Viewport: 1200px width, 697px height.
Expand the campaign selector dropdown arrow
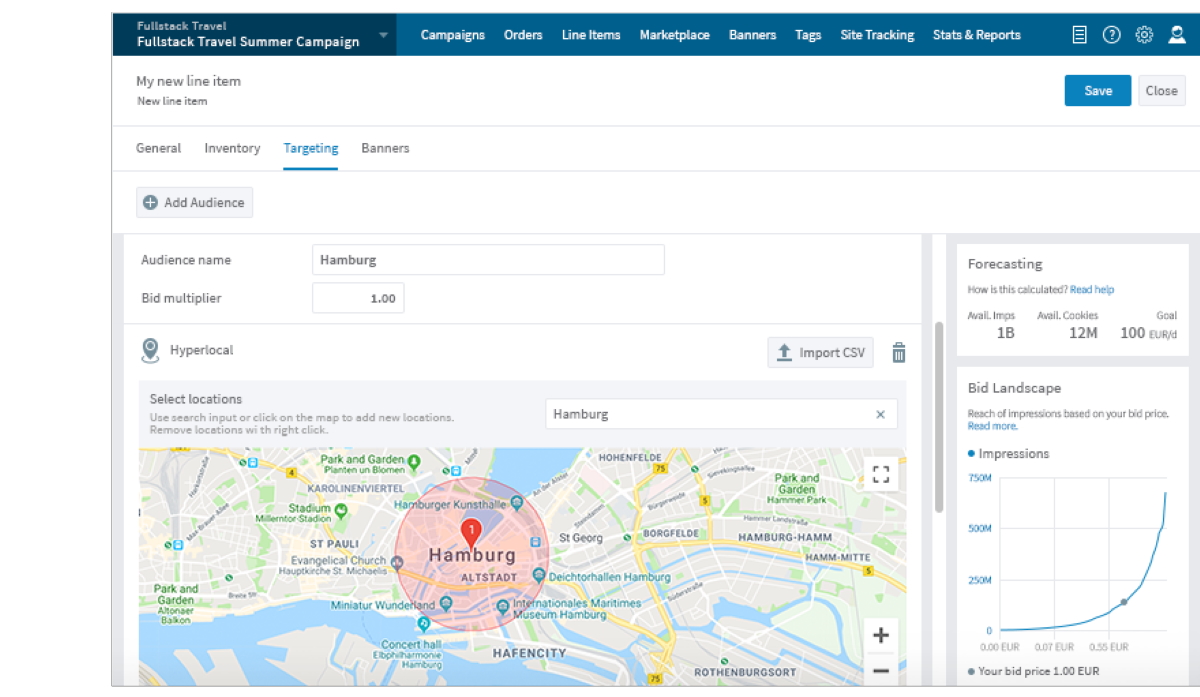(x=383, y=36)
